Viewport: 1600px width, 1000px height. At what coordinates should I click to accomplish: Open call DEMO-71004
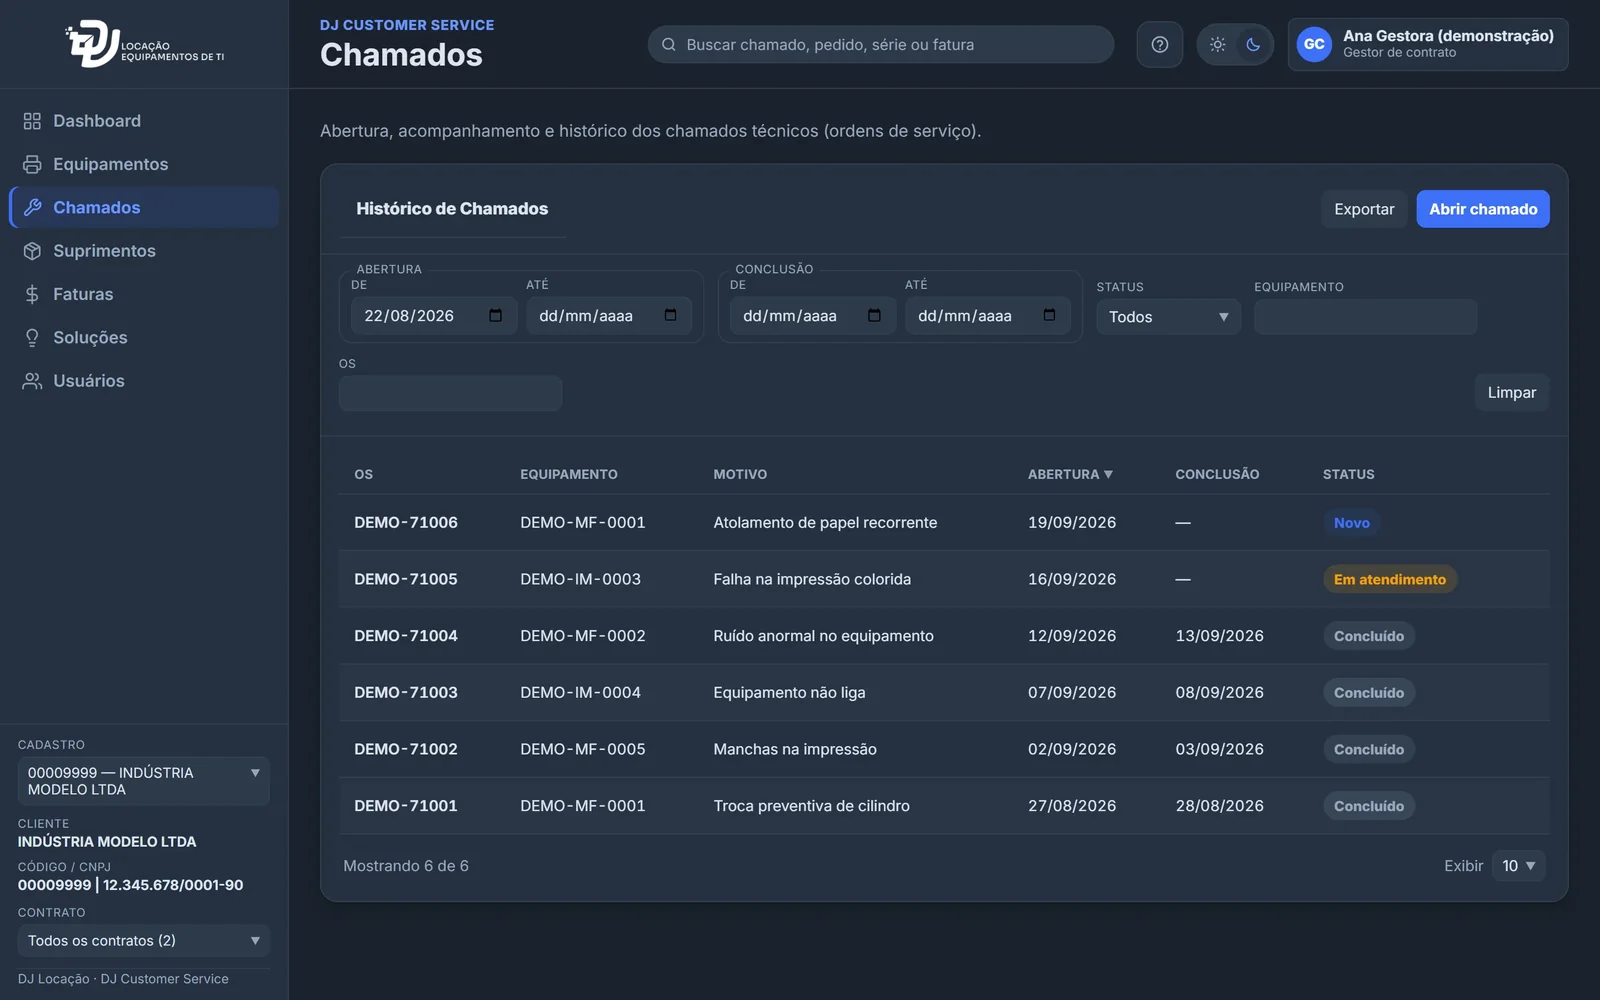[x=406, y=636]
